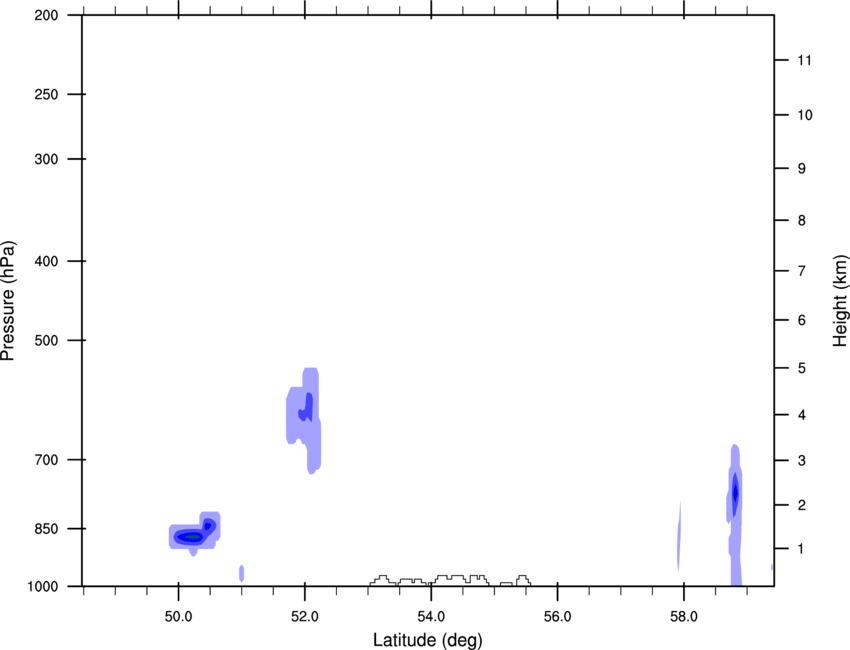Image resolution: width=850 pixels, height=650 pixels.
Task: Select the 700 pressure tick label
Action: [46, 460]
